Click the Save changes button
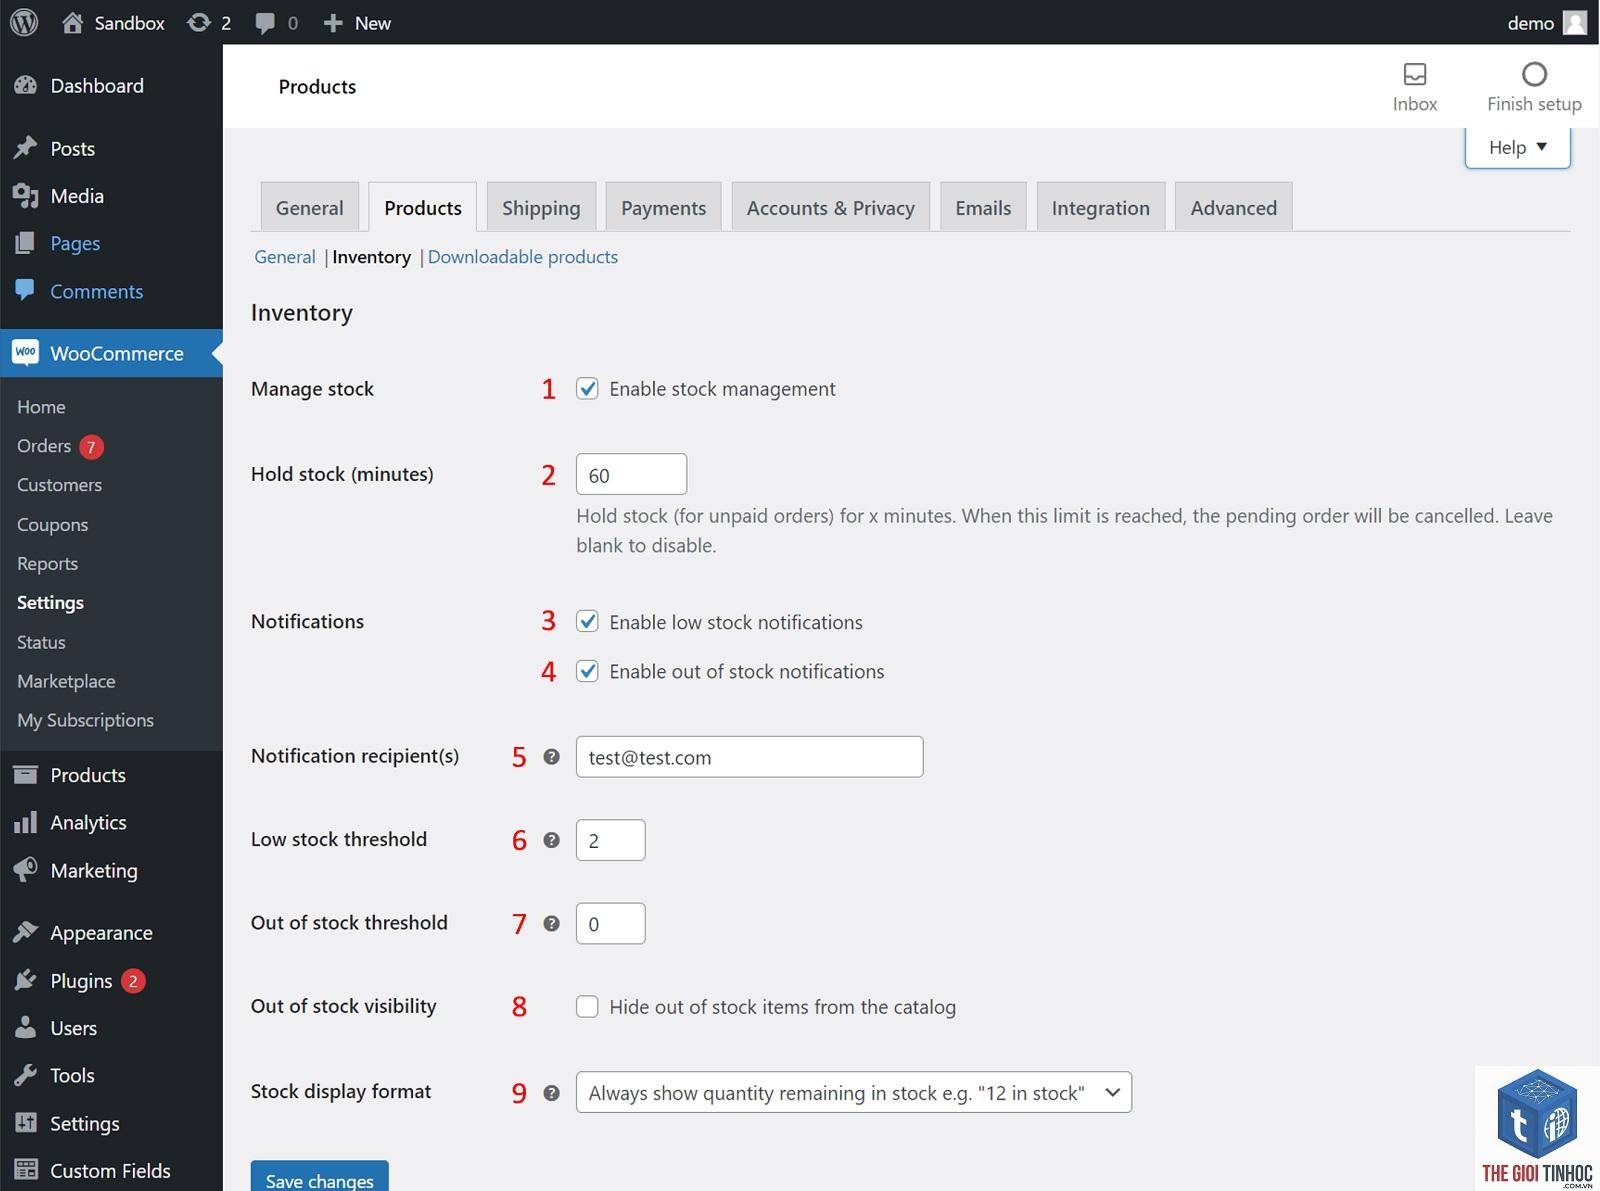Screen dimensions: 1600x1191 tap(320, 1178)
